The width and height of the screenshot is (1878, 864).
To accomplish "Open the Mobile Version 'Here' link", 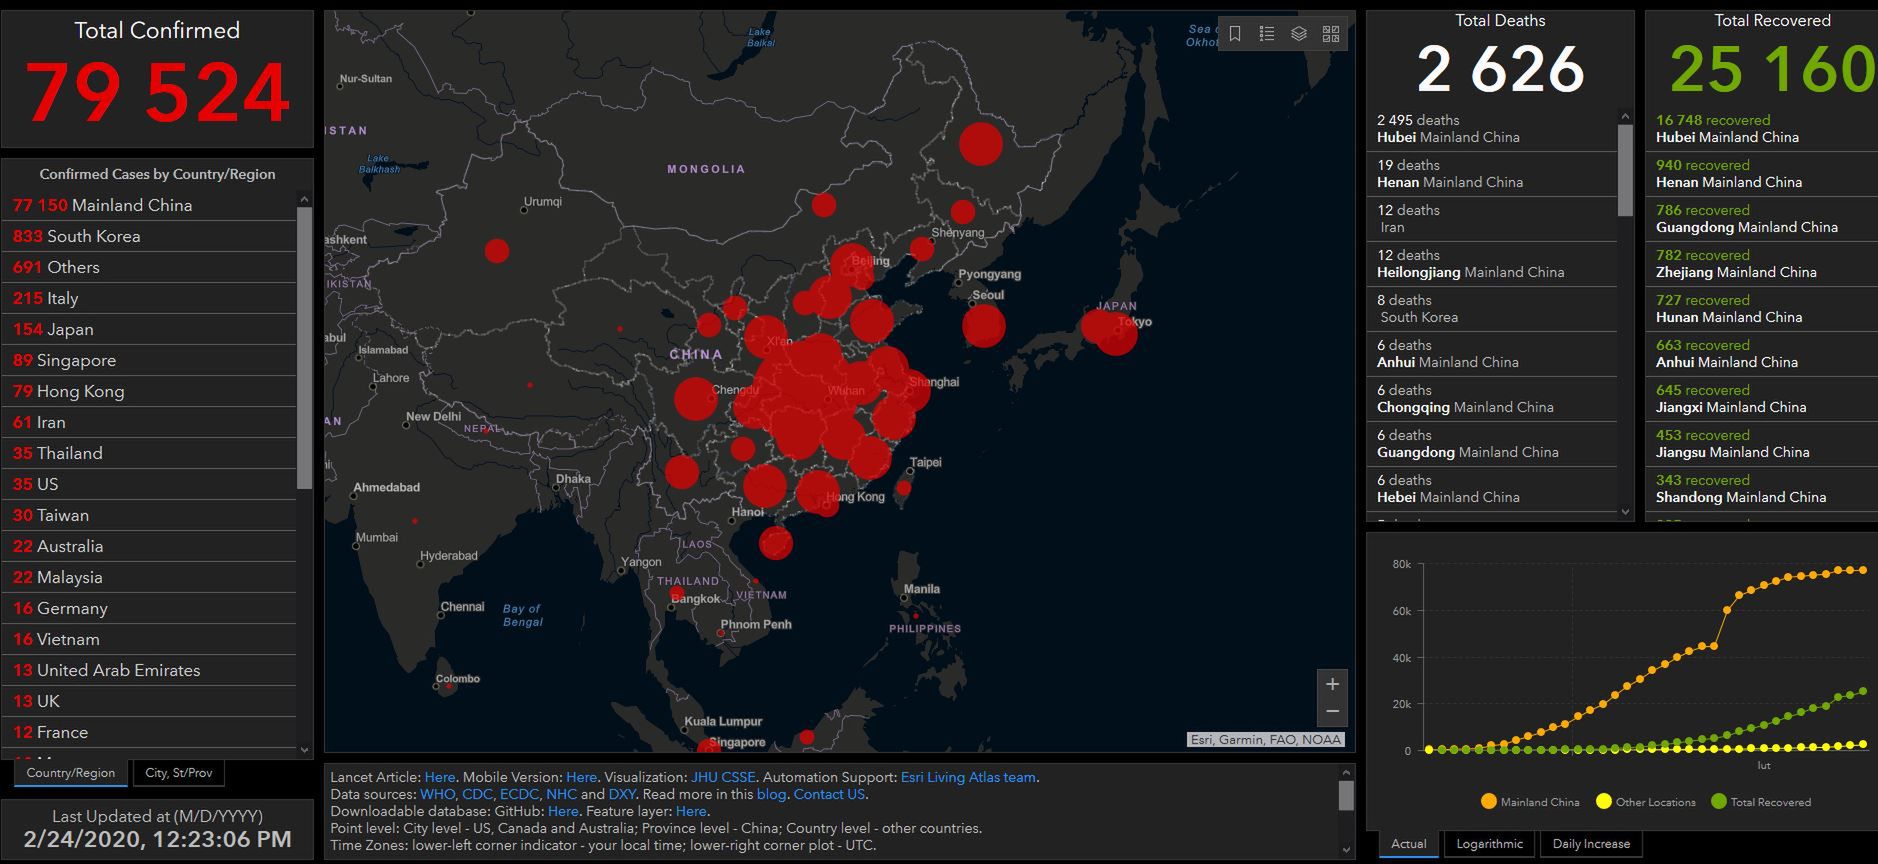I will tap(581, 777).
